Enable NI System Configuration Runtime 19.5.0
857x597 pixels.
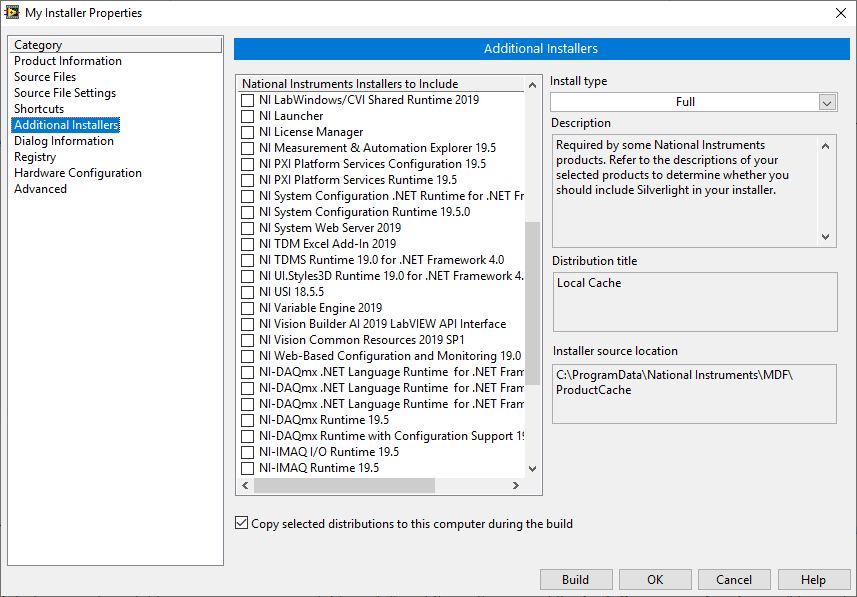tap(248, 212)
